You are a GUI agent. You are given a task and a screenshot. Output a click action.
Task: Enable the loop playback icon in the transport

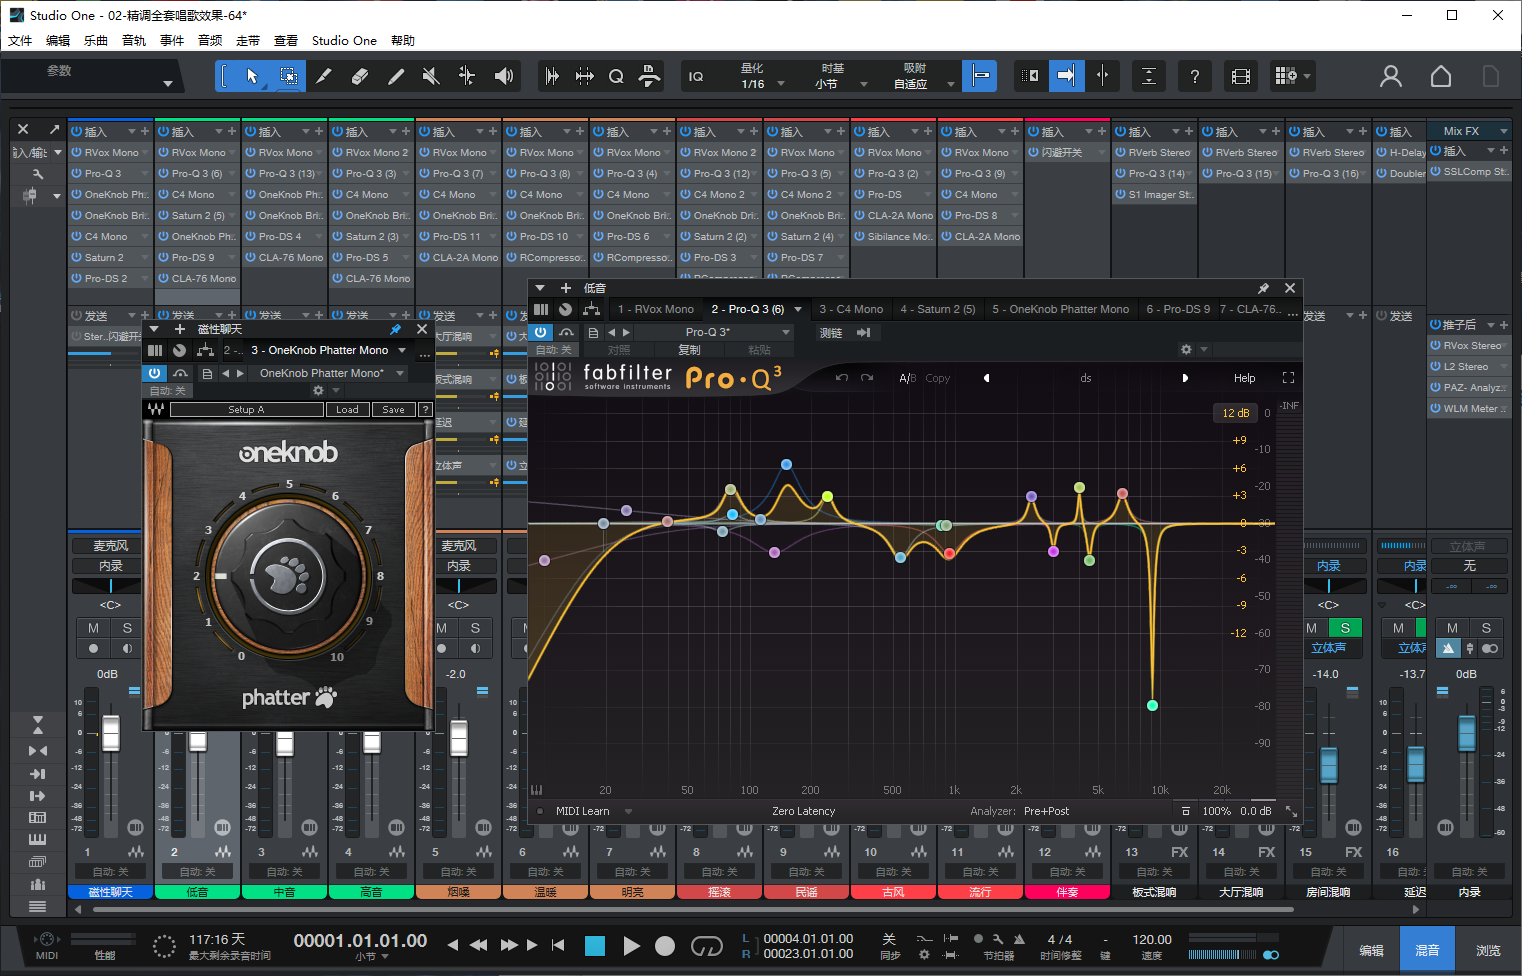707,946
